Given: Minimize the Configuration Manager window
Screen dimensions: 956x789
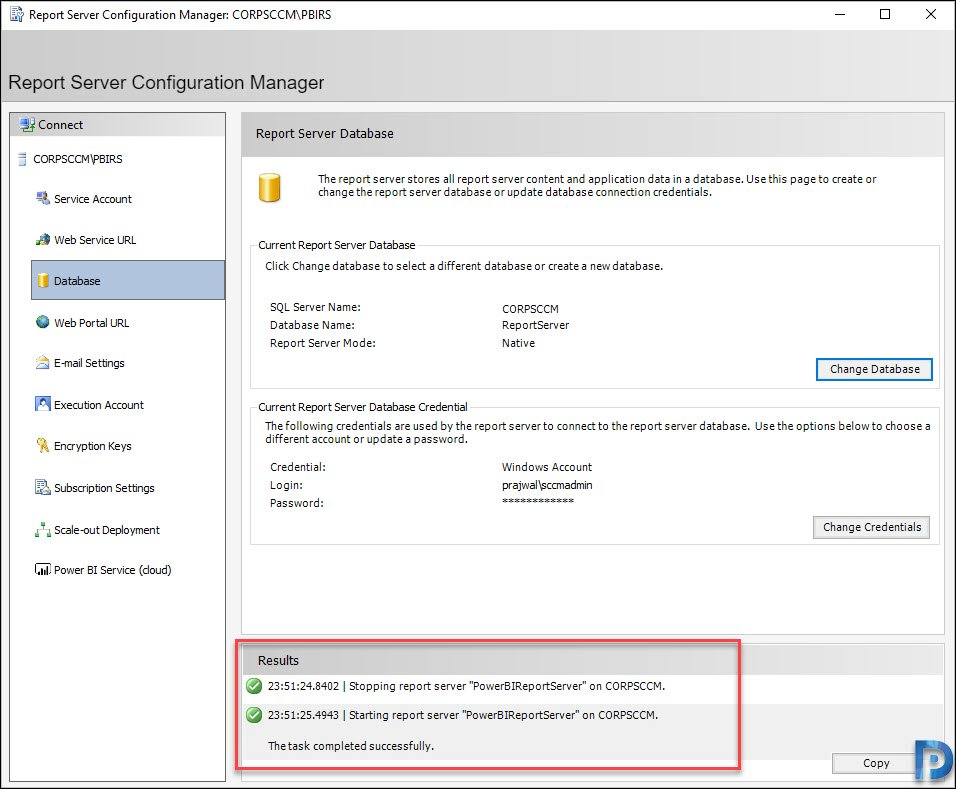Looking at the screenshot, I should [x=840, y=14].
